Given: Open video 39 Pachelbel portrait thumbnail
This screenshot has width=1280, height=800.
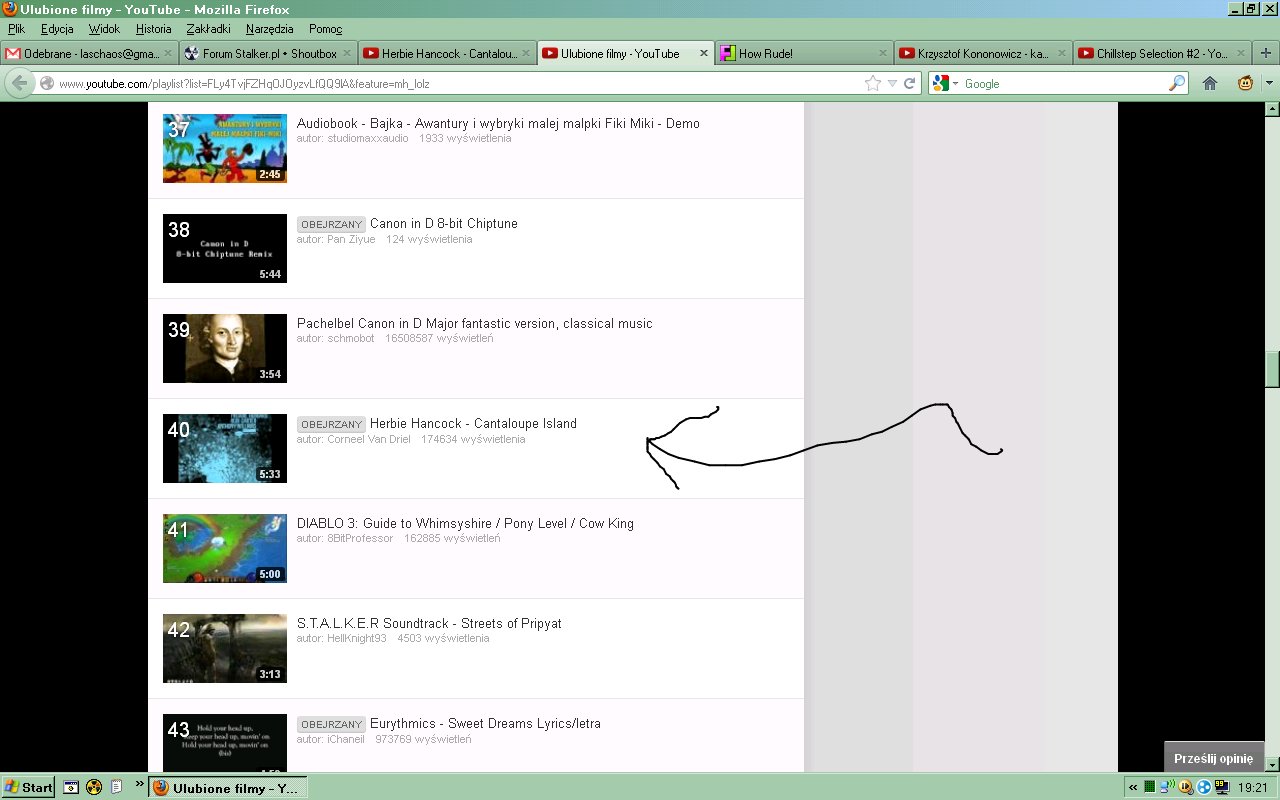Looking at the screenshot, I should [x=225, y=348].
